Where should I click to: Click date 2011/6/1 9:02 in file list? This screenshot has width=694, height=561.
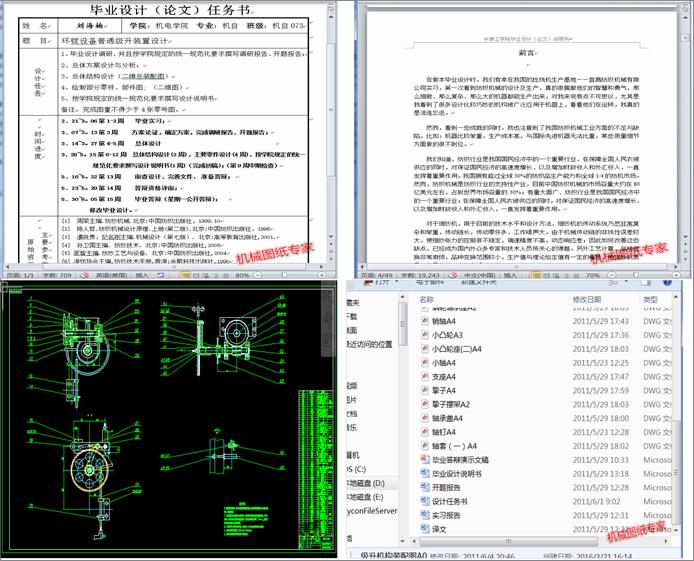click(597, 501)
